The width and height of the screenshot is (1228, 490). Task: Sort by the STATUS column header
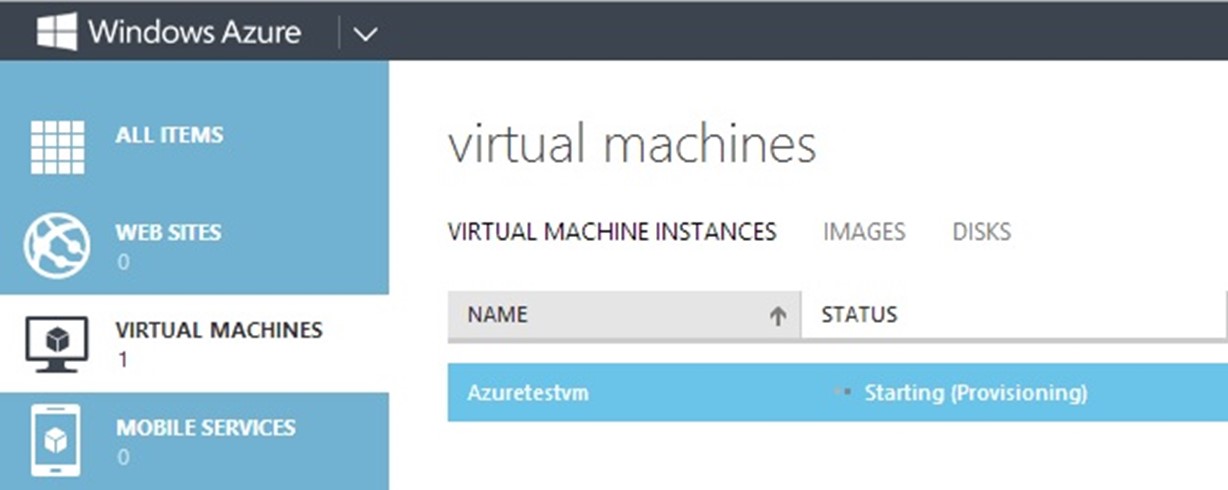tap(1014, 315)
